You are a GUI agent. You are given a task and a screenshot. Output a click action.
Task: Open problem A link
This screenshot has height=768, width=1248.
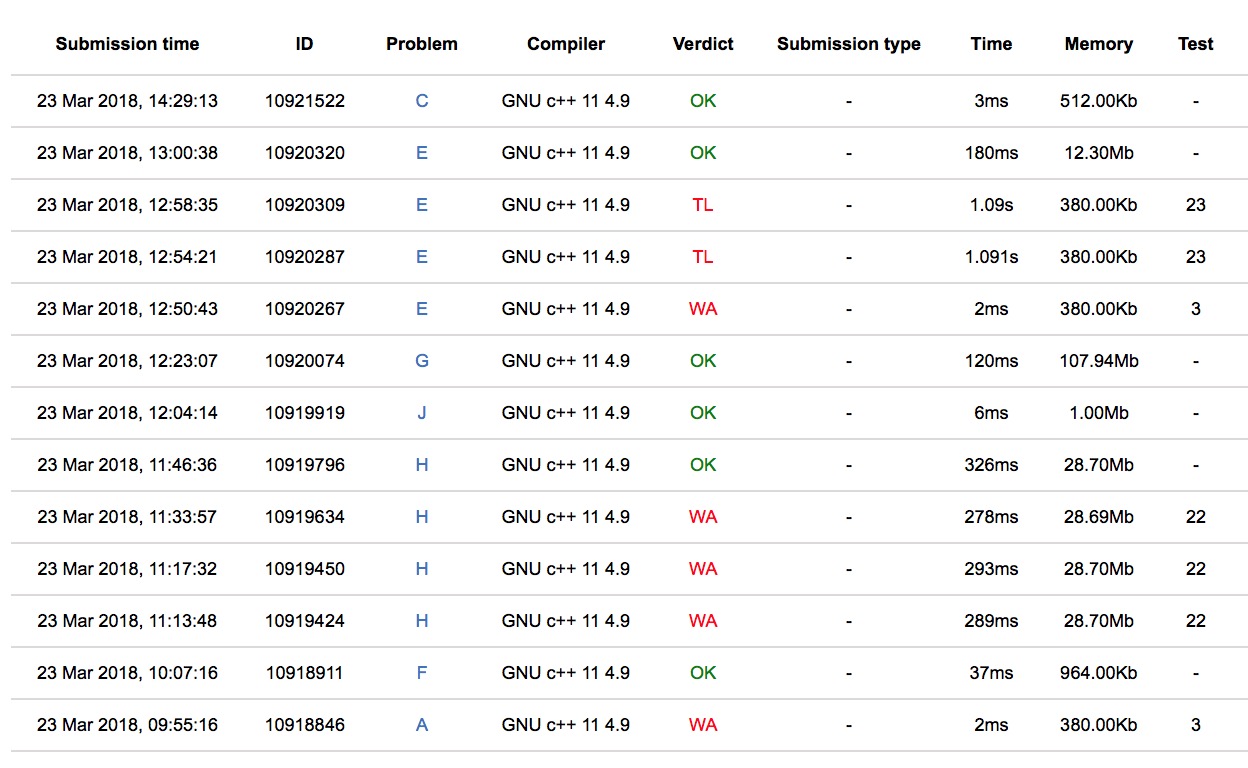click(421, 725)
